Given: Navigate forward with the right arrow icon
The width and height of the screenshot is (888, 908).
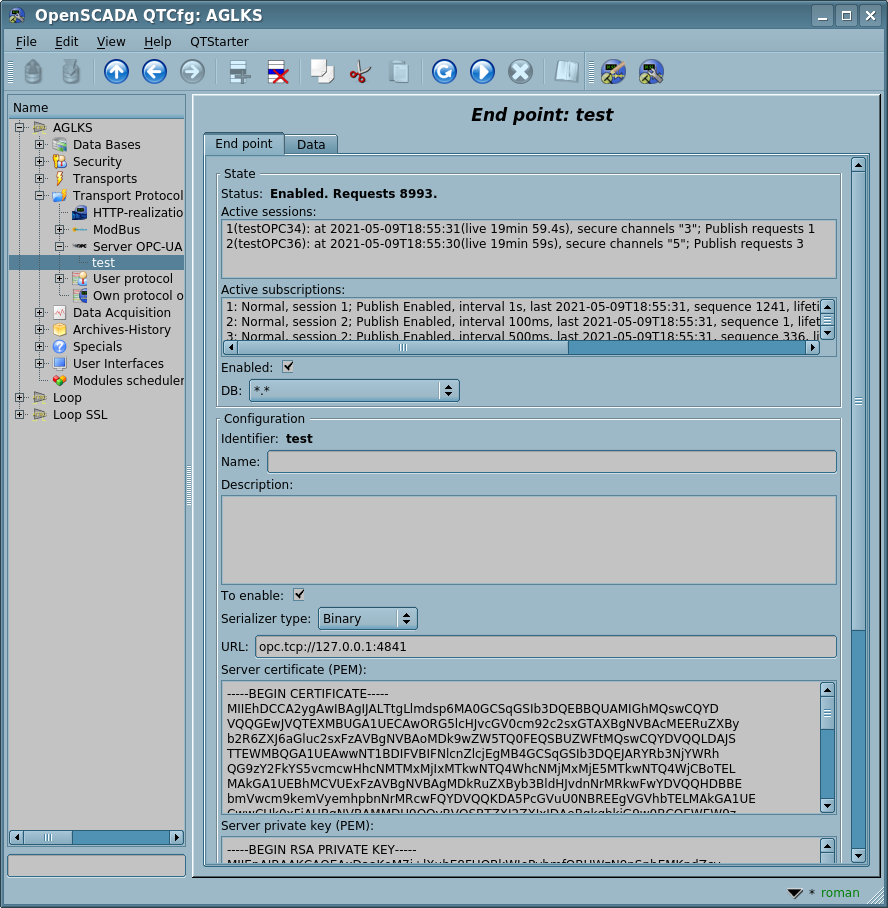Looking at the screenshot, I should (x=192, y=72).
